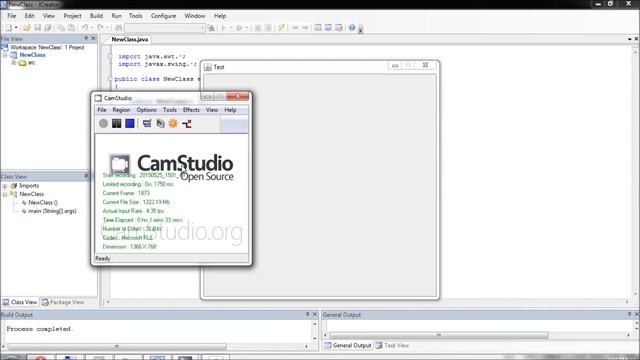
Task: Expand the src folder node
Action: [x=13, y=63]
